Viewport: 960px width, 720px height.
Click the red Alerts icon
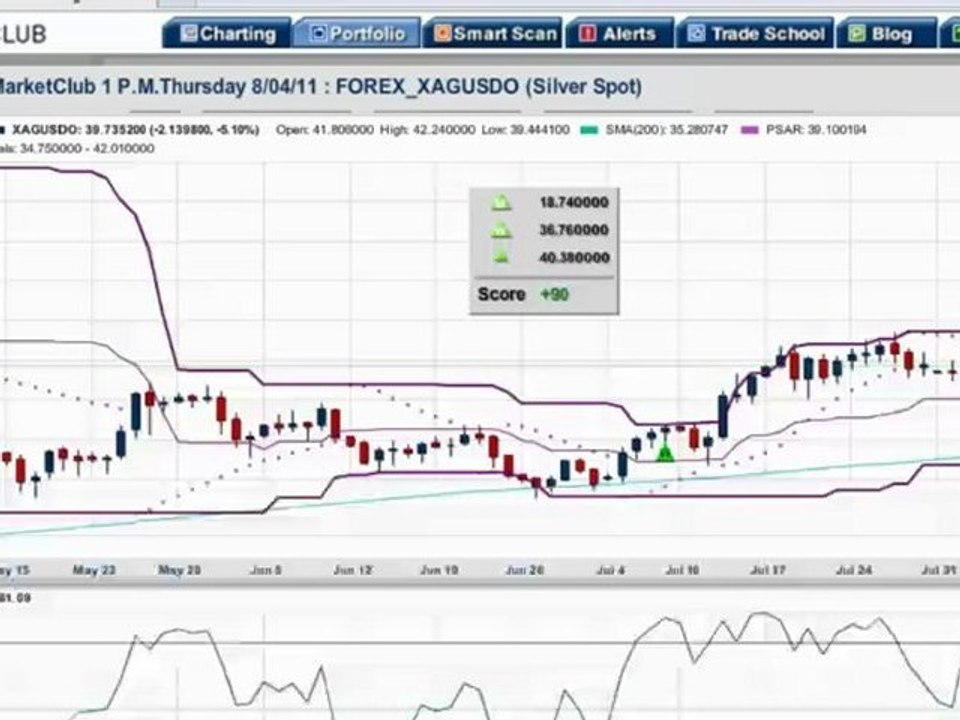587,33
